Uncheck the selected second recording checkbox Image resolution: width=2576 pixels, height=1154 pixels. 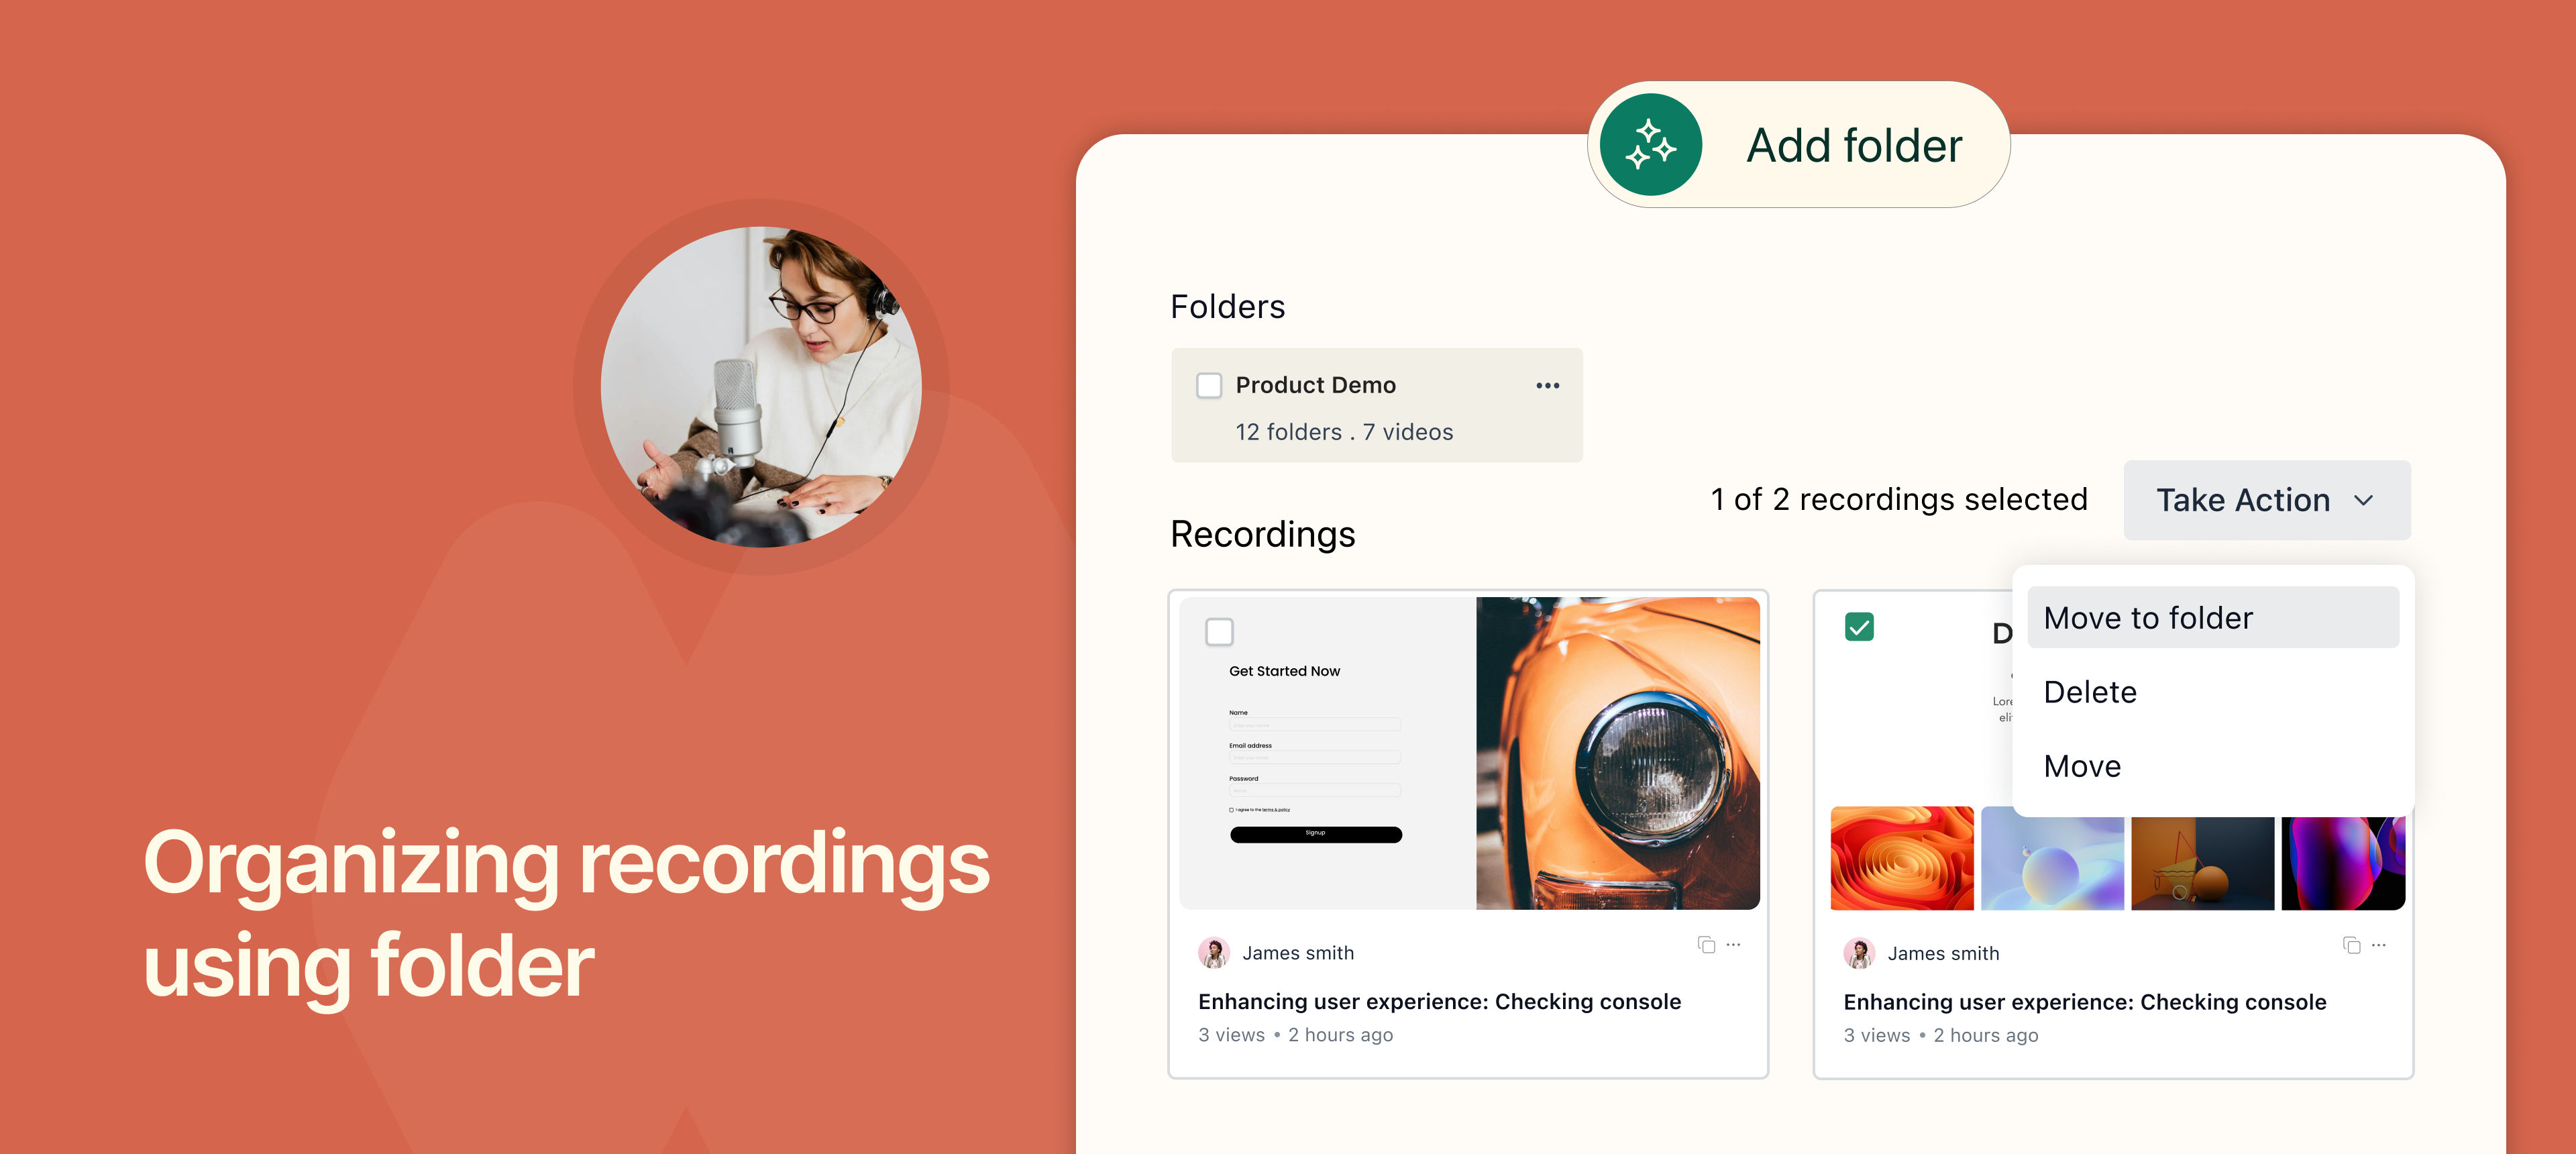[1859, 627]
